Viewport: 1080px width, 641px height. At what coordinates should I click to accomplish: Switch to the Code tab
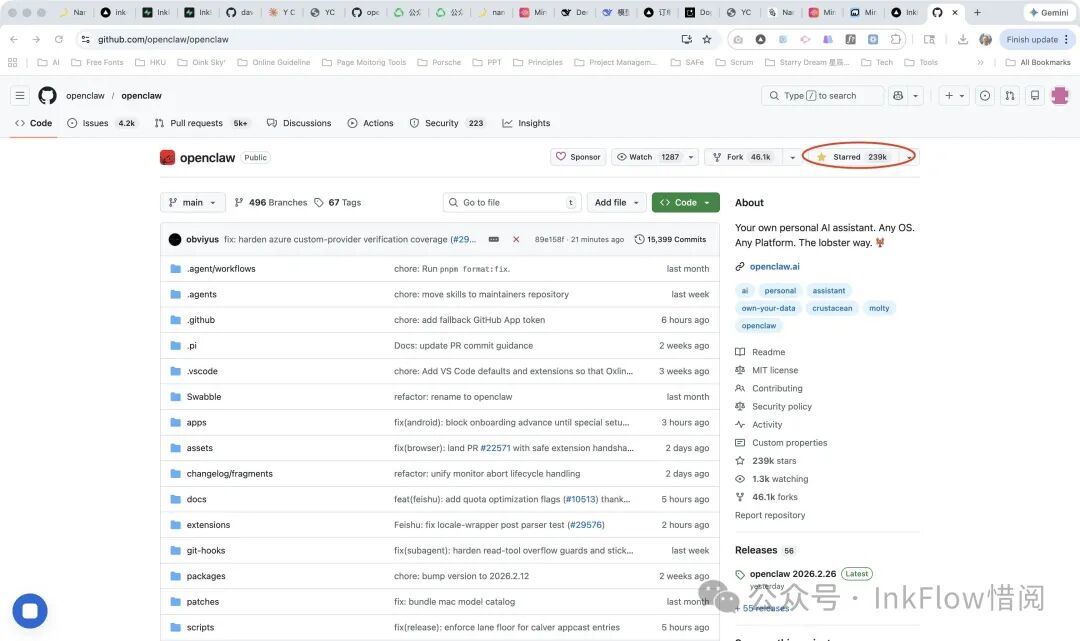pyautogui.click(x=34, y=123)
